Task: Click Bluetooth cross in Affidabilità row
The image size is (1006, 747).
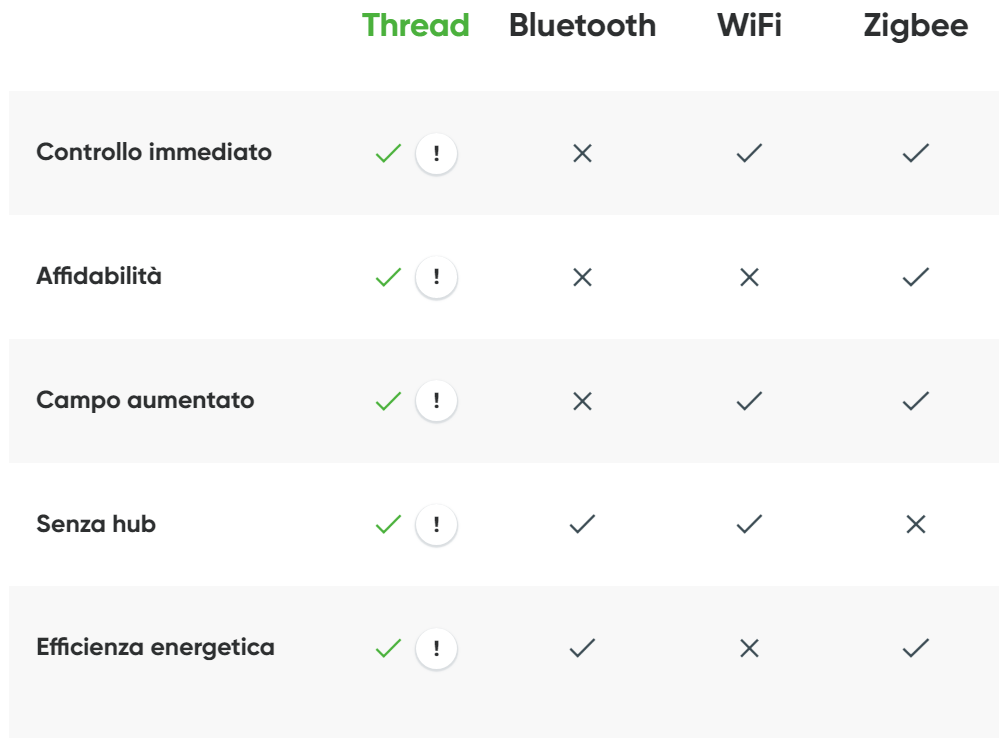Action: (582, 277)
